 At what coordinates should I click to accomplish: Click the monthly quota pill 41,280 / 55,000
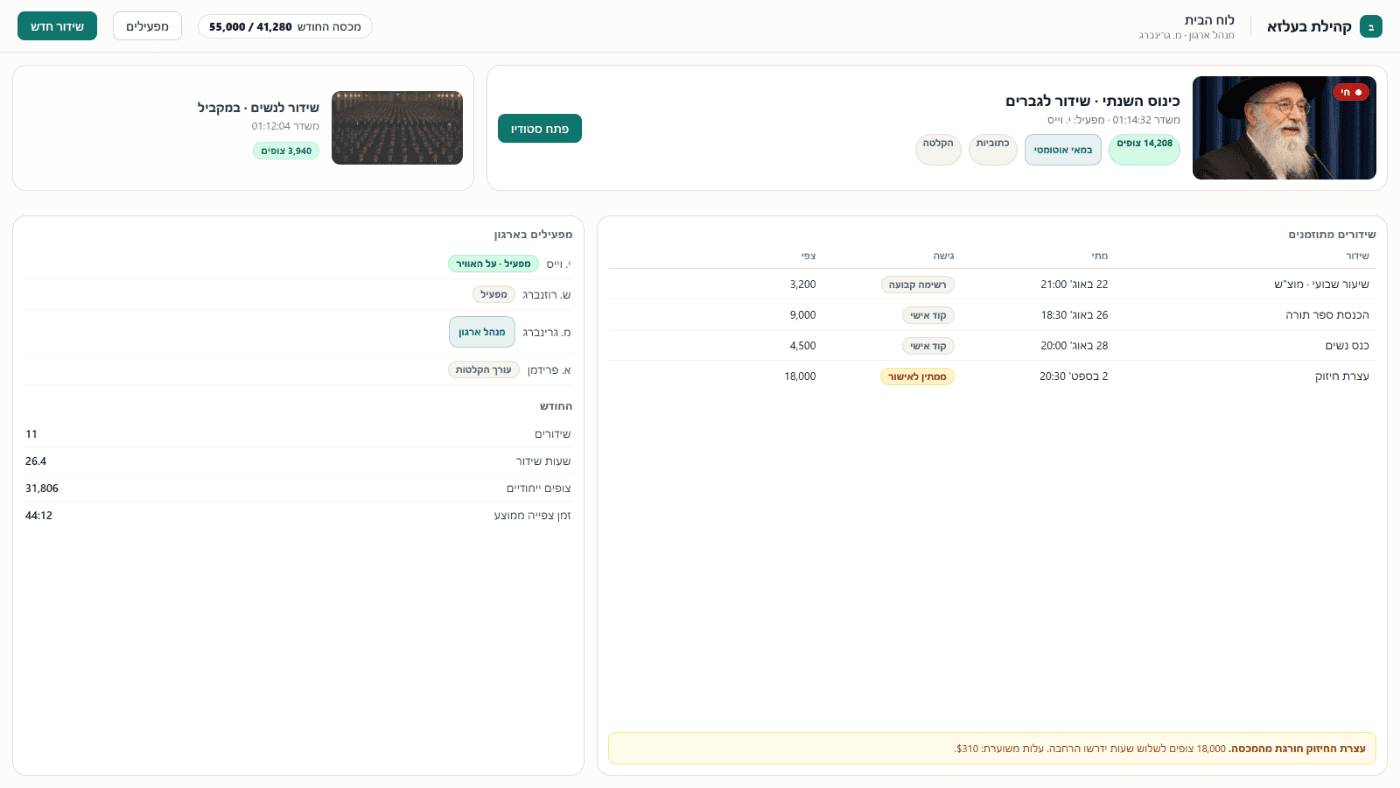click(x=285, y=26)
